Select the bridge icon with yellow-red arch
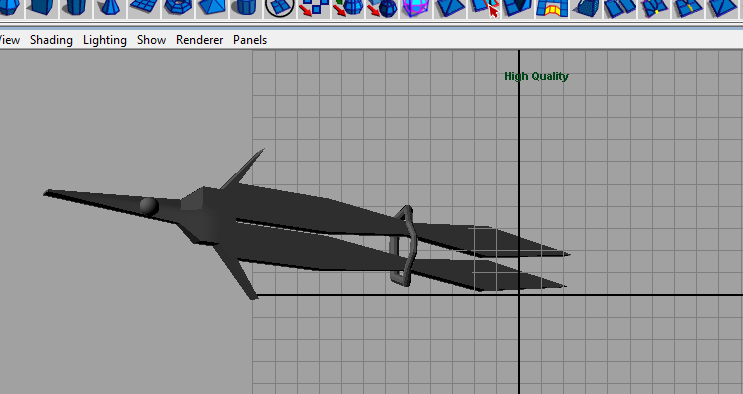The width and height of the screenshot is (743, 394). pos(551,8)
